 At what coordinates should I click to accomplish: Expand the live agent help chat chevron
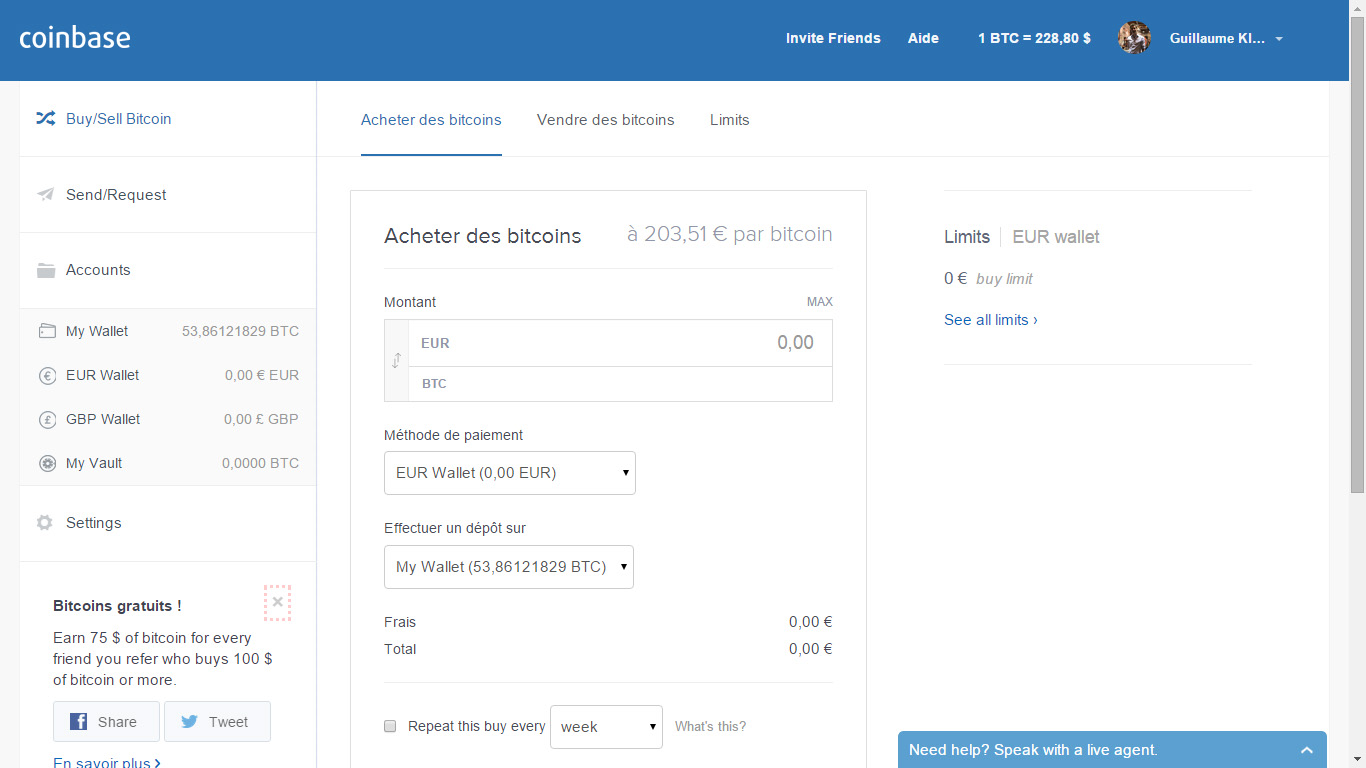(x=1306, y=750)
